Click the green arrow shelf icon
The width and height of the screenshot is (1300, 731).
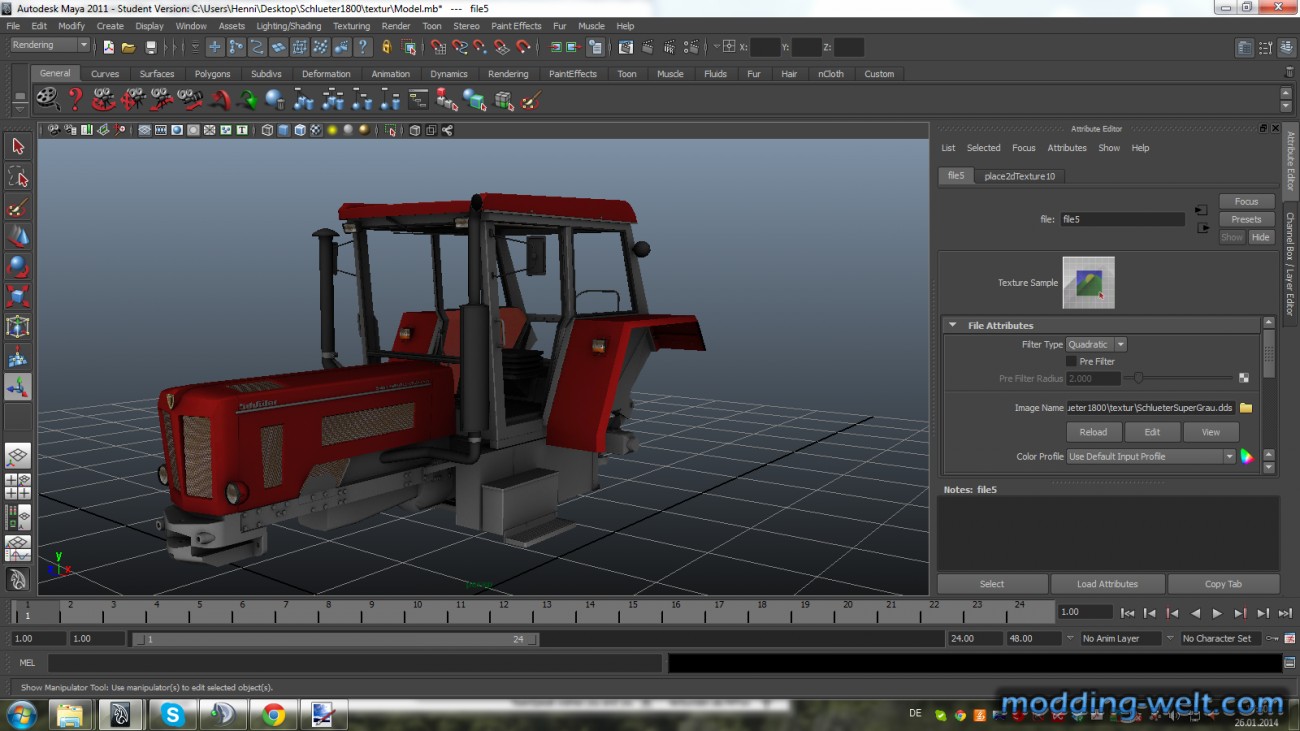pos(247,99)
